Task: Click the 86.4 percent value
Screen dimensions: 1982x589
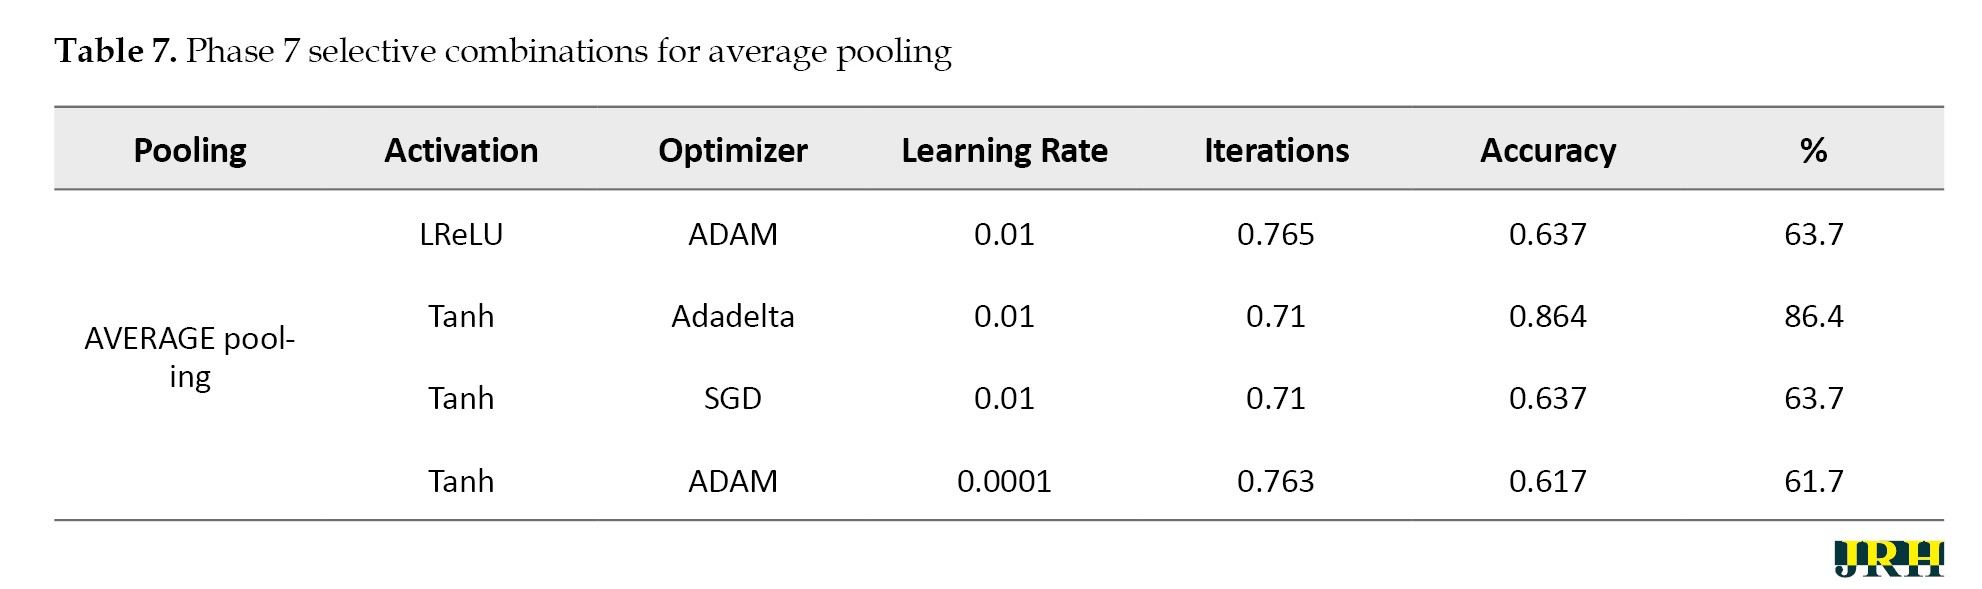Action: click(x=1813, y=316)
